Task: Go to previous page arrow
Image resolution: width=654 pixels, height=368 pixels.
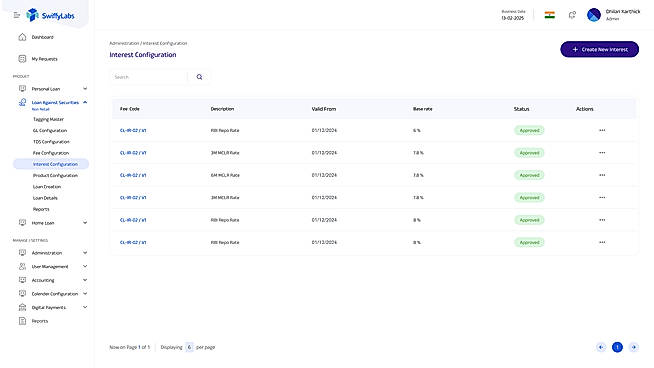Action: [601, 347]
